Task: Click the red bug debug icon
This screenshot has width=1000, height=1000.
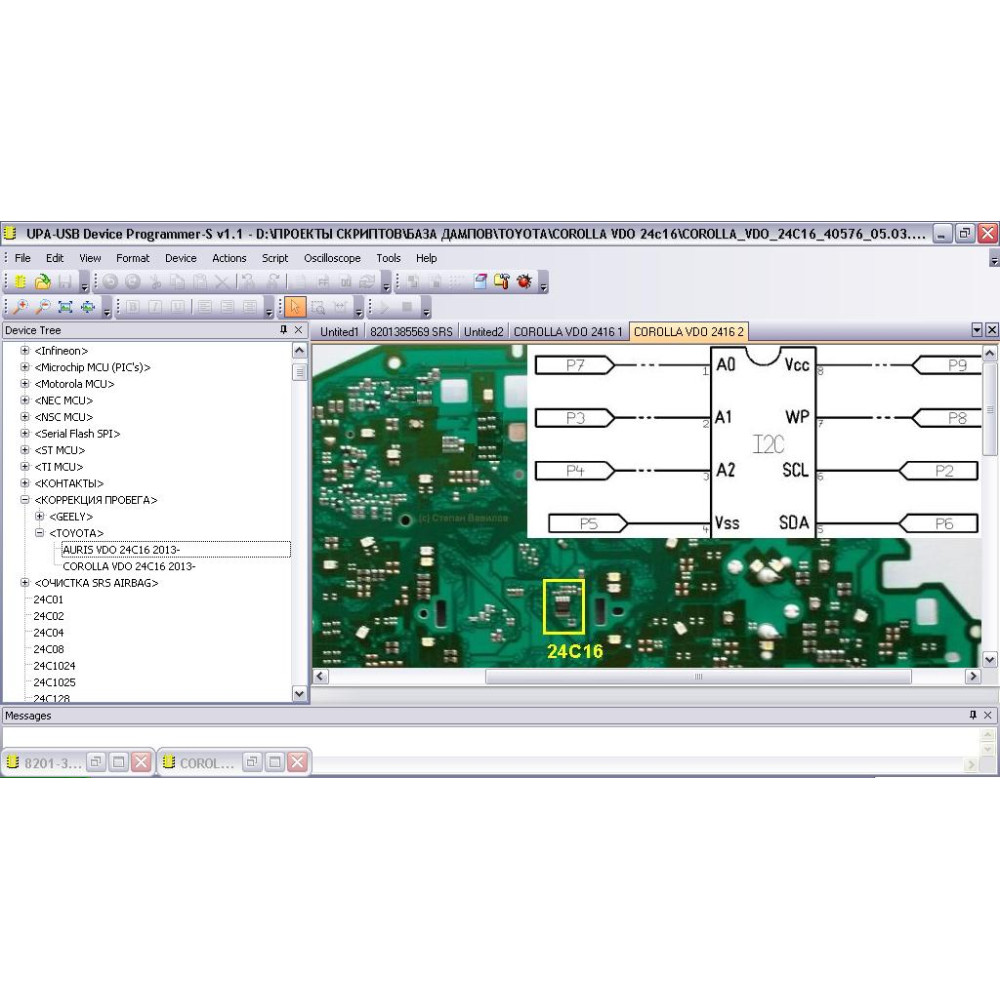Action: 524,281
